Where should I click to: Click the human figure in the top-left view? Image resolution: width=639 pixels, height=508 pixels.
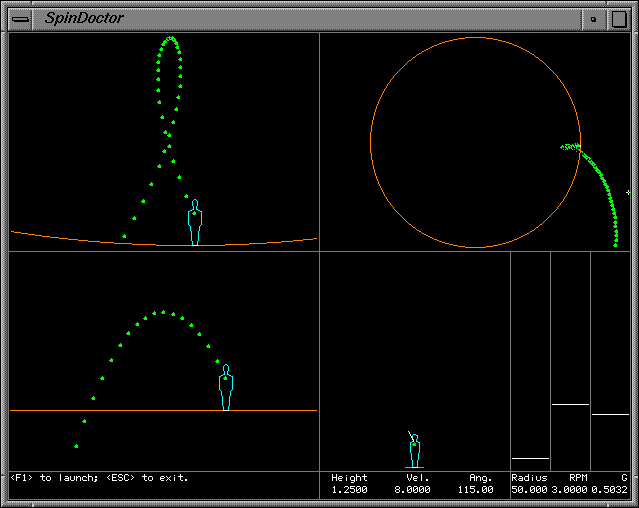click(x=195, y=222)
